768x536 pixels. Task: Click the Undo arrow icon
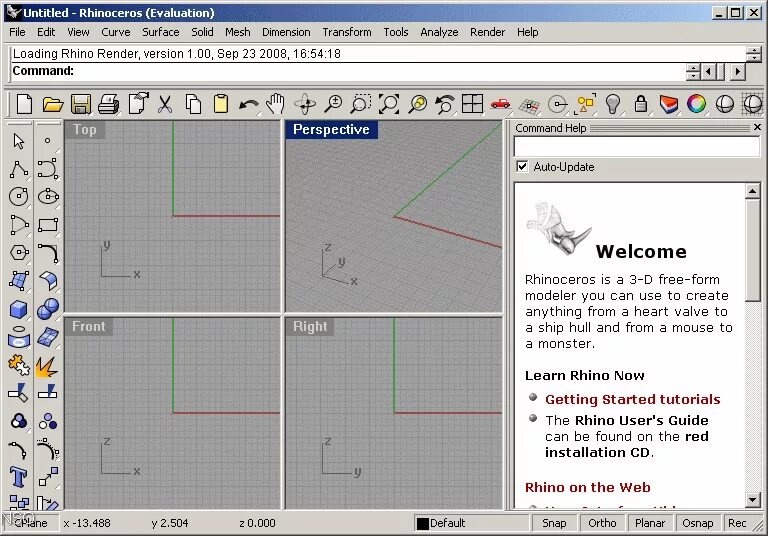[249, 104]
